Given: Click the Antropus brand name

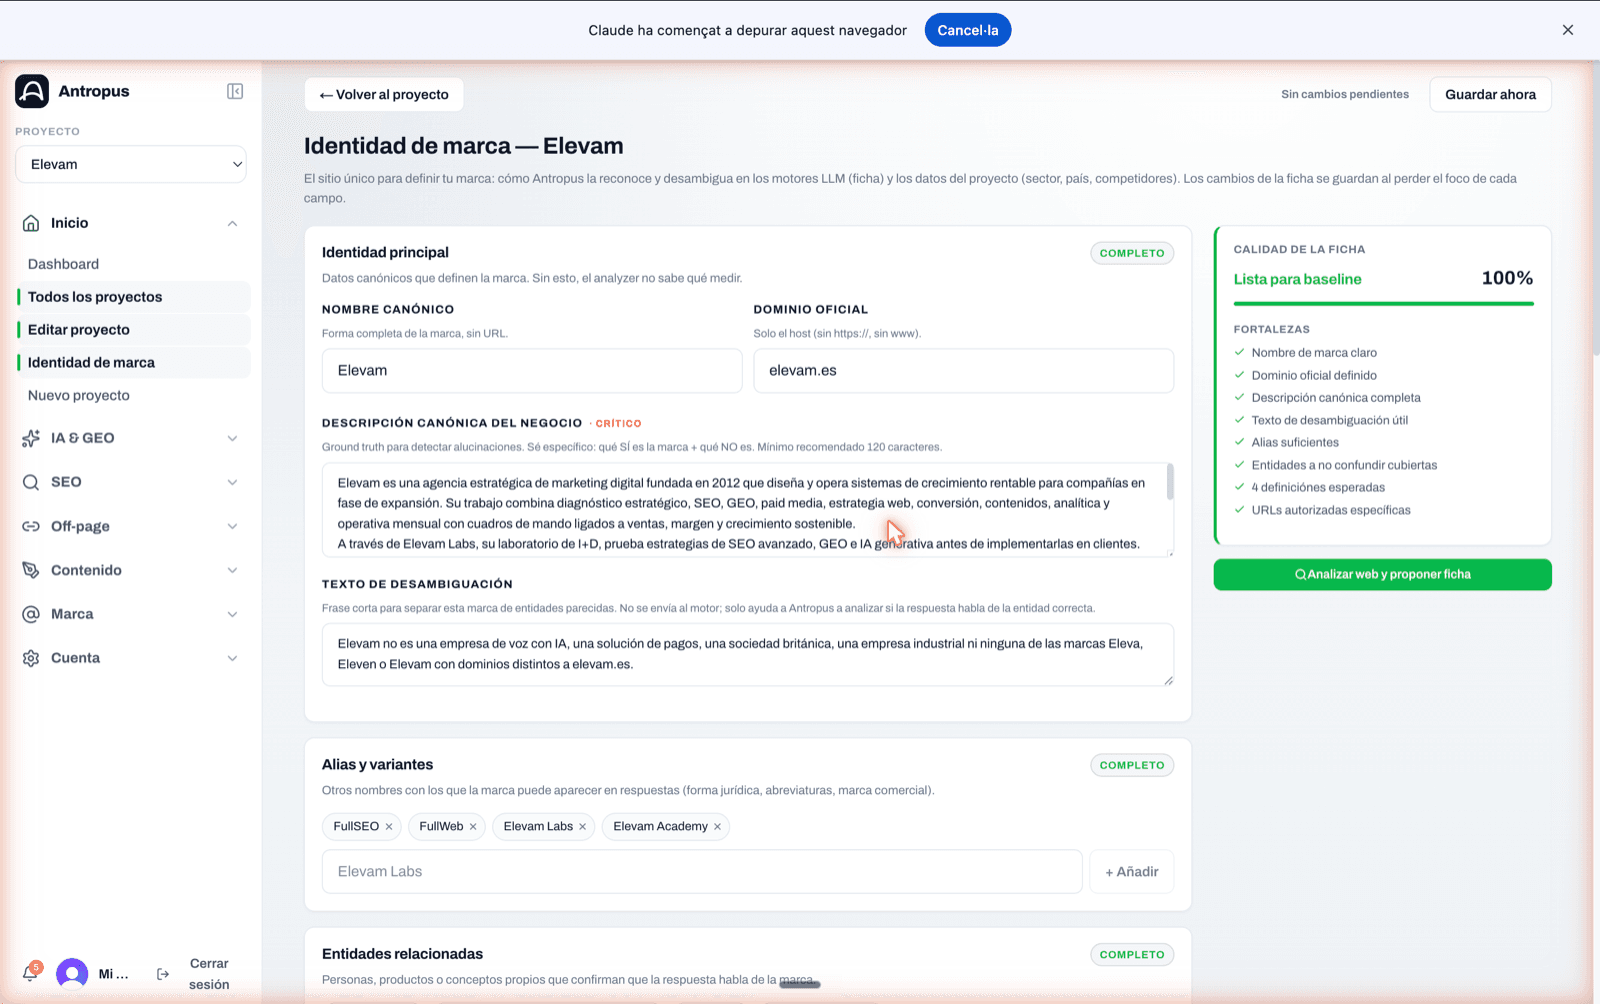Looking at the screenshot, I should [x=94, y=91].
